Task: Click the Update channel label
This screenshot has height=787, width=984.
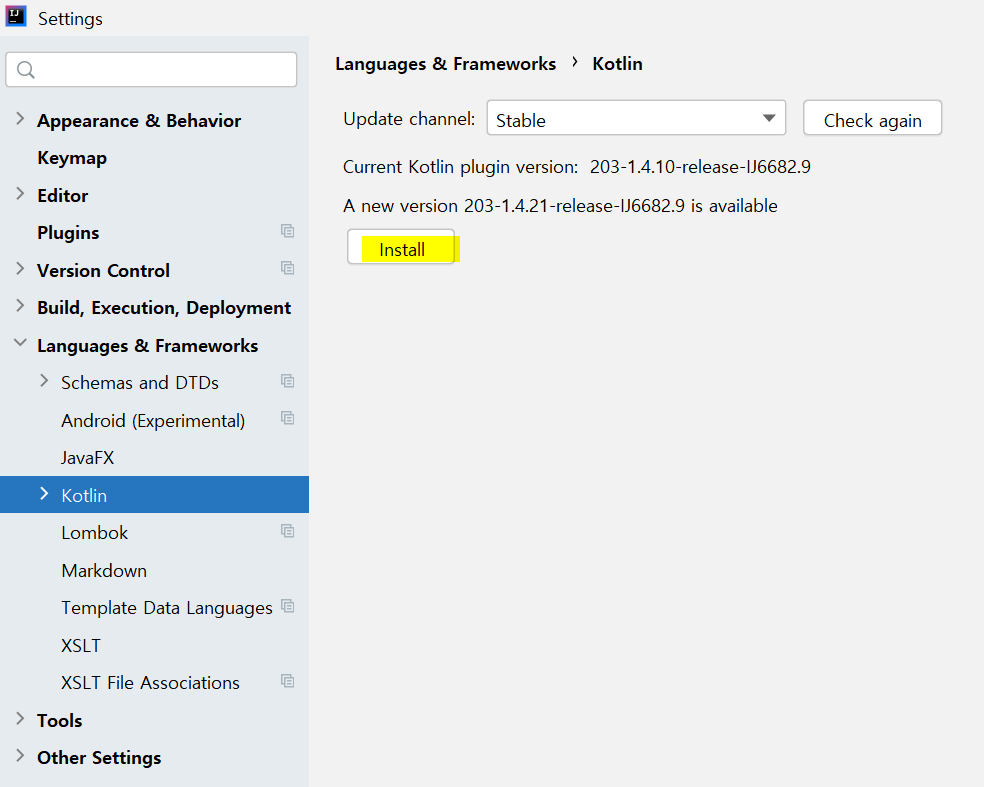Action: tap(409, 119)
